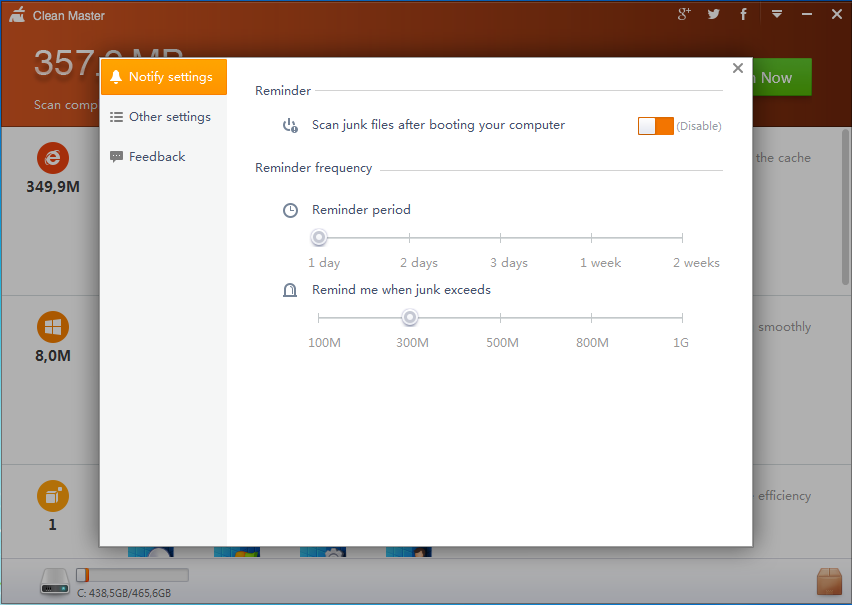This screenshot has height=605, width=852.
Task: Click the Windows system junk icon
Action: click(x=53, y=327)
